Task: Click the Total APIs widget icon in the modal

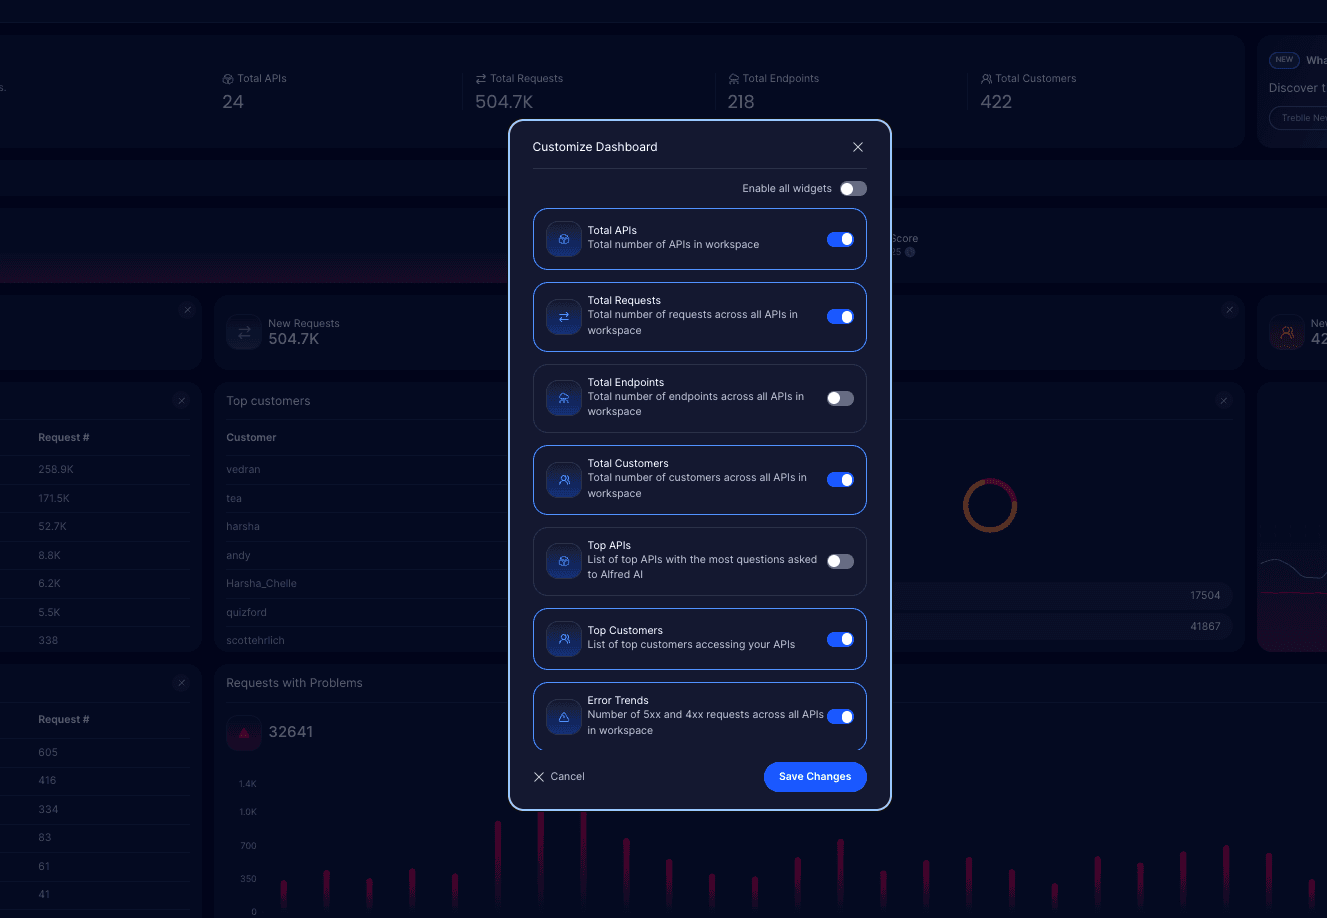Action: coord(563,239)
